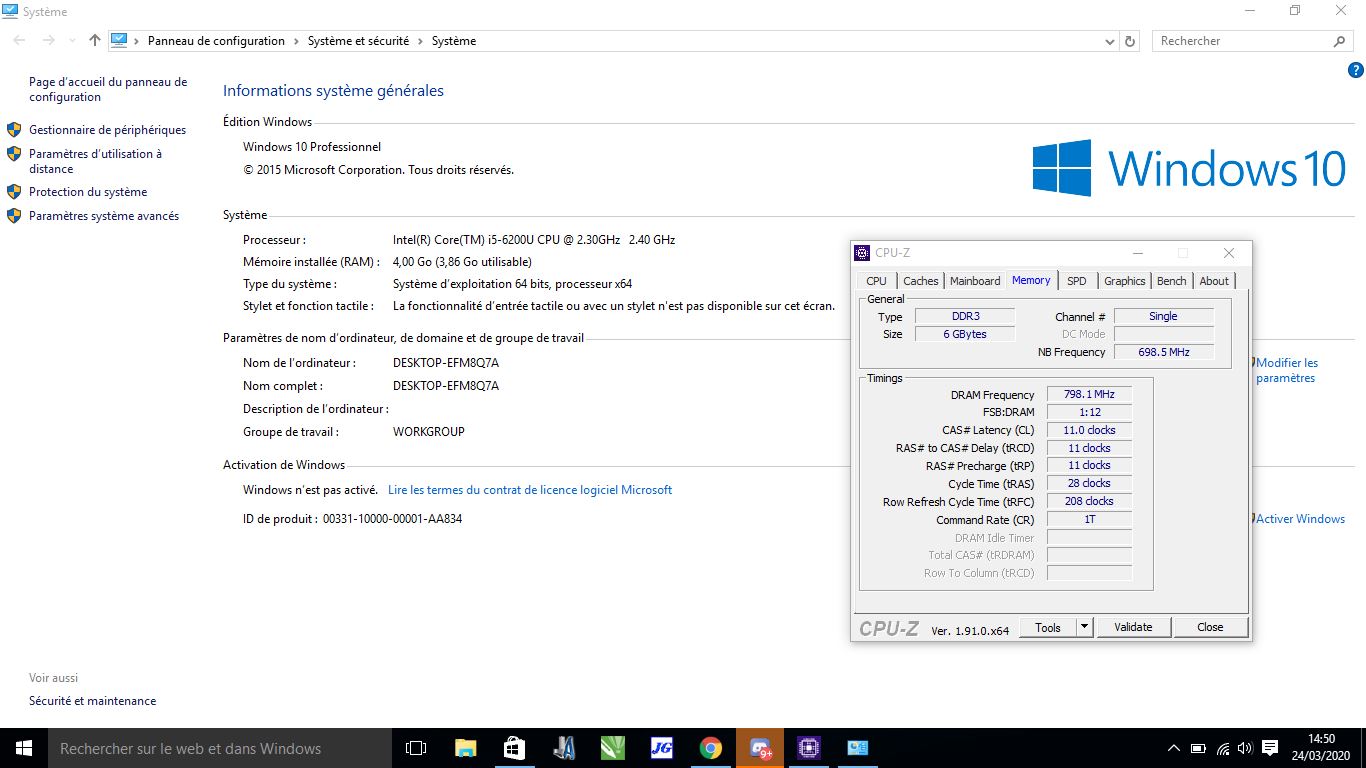Image resolution: width=1366 pixels, height=768 pixels.
Task: Open File Explorer from the taskbar
Action: click(x=465, y=748)
